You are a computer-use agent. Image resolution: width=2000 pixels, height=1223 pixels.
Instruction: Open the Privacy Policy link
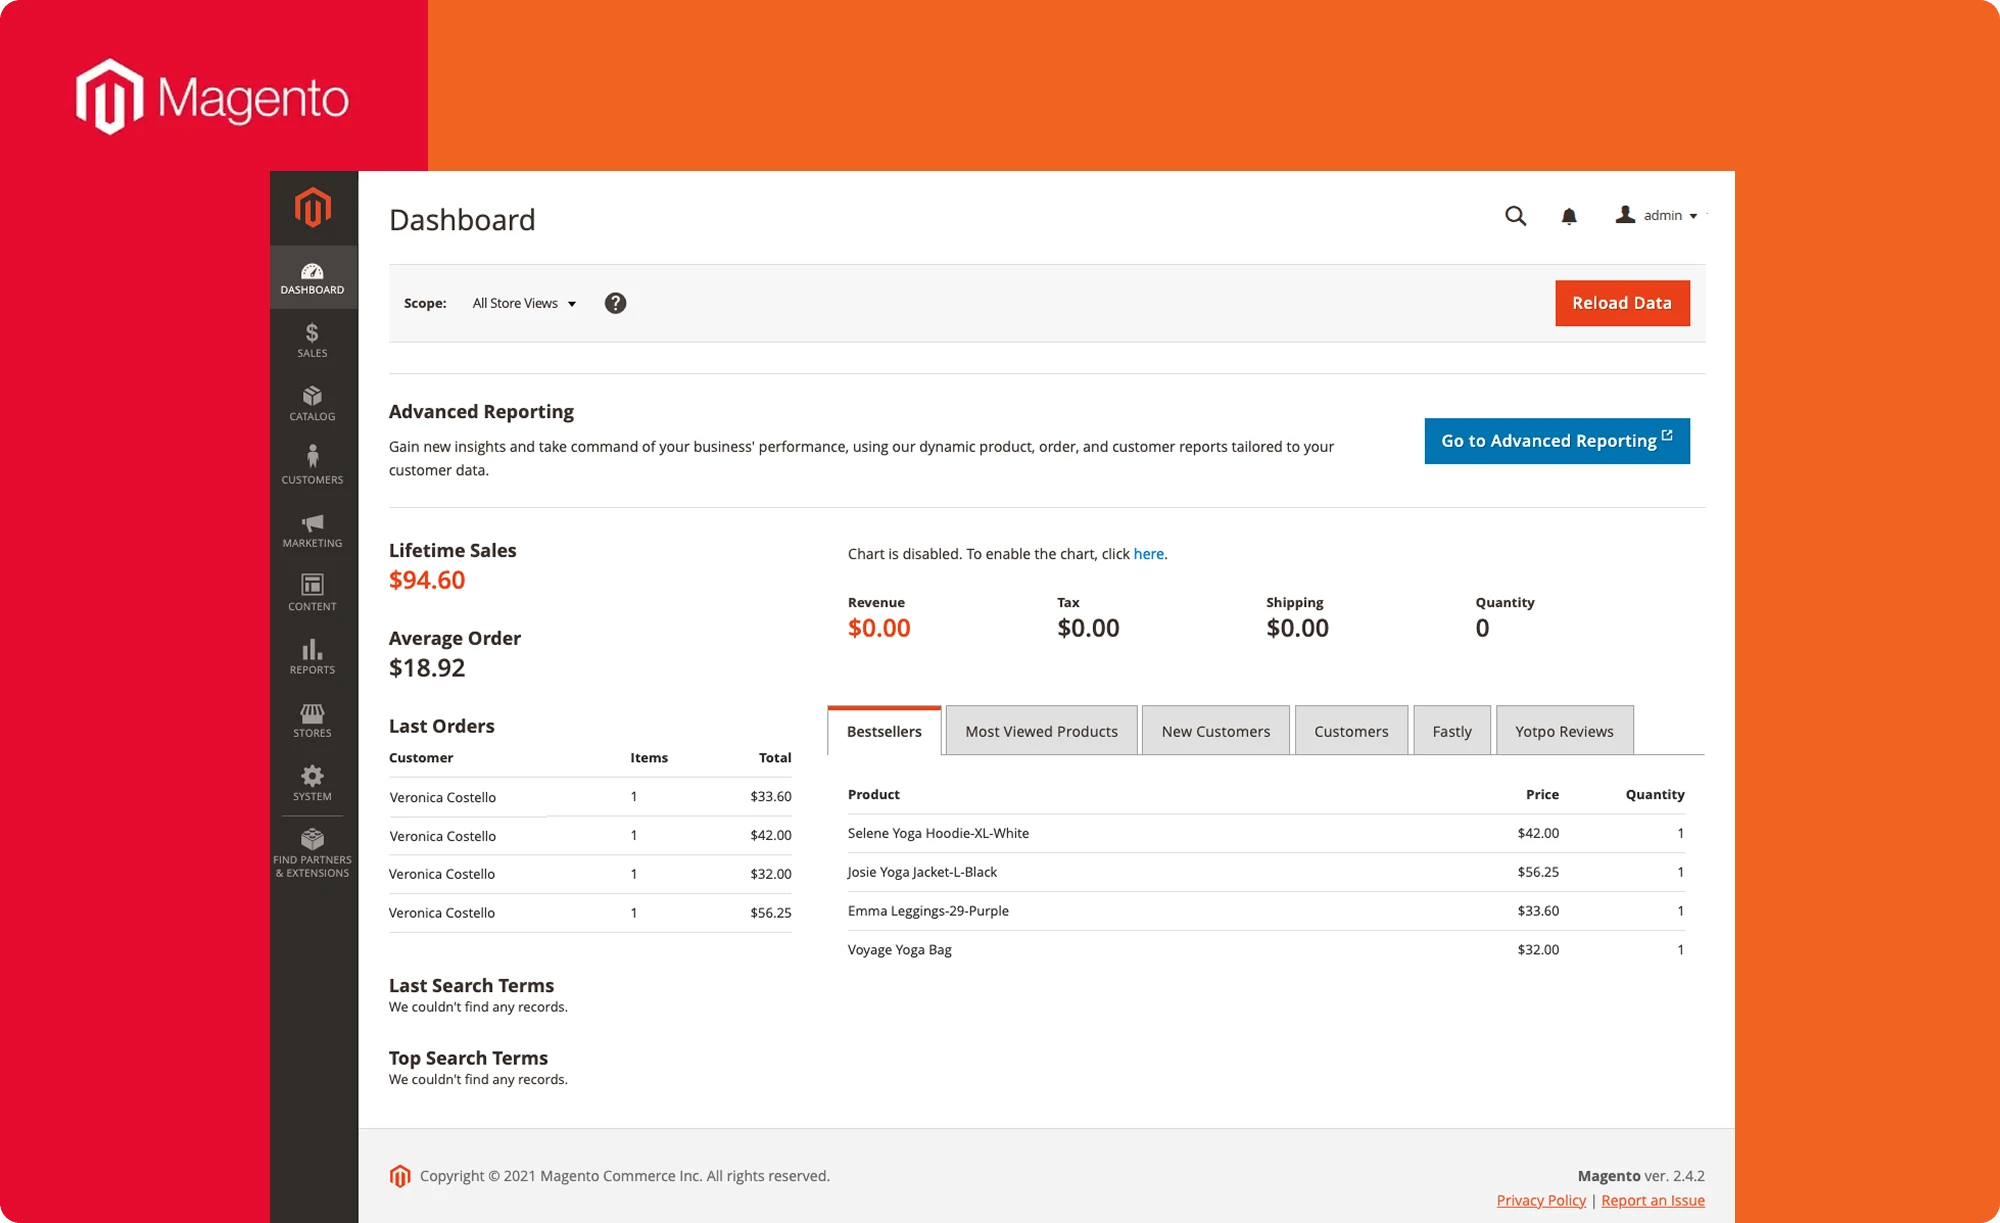coord(1541,1200)
